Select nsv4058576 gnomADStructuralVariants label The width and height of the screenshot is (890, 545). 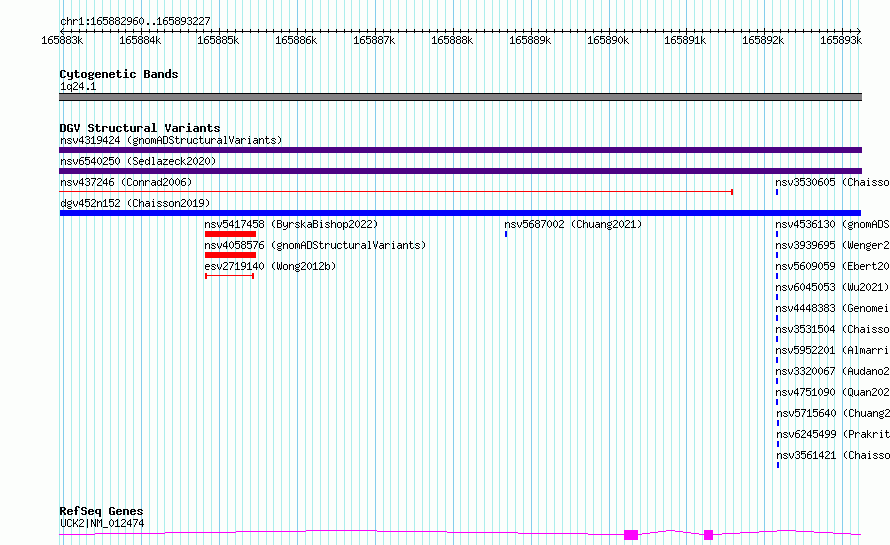[x=315, y=245]
